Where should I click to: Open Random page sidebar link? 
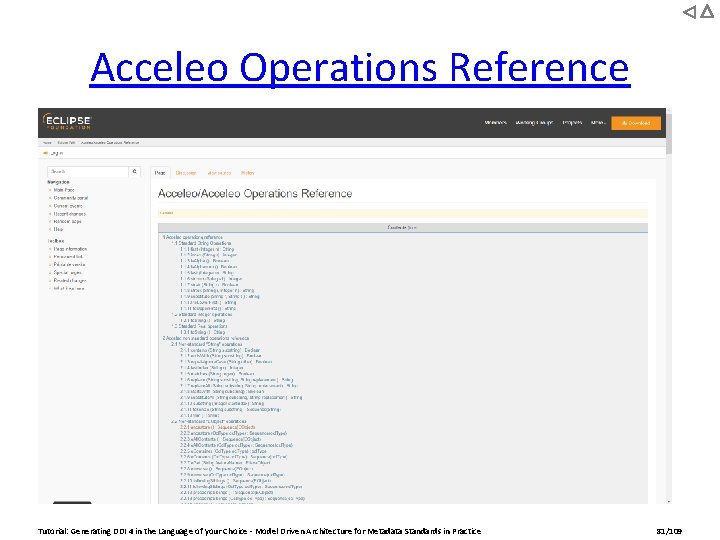(68, 221)
